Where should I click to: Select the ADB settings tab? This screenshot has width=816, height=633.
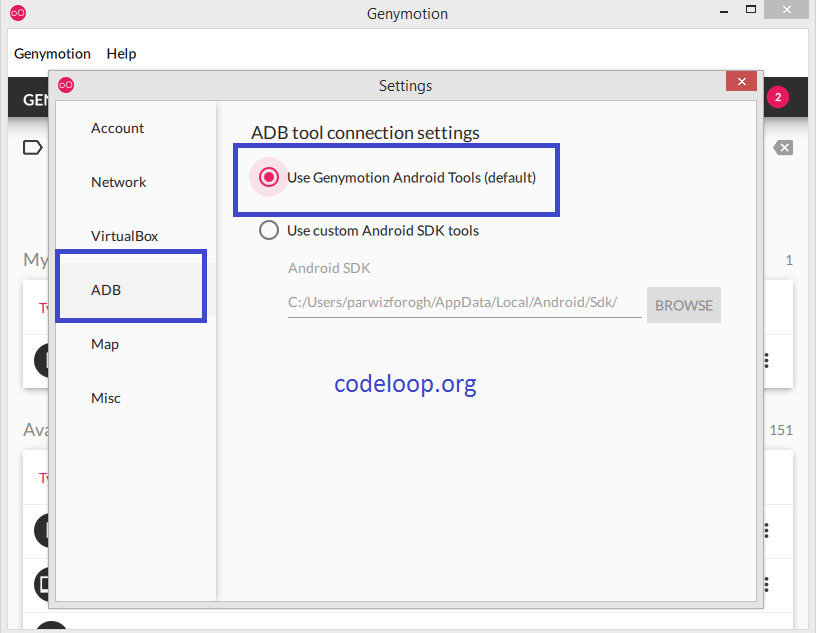(106, 290)
